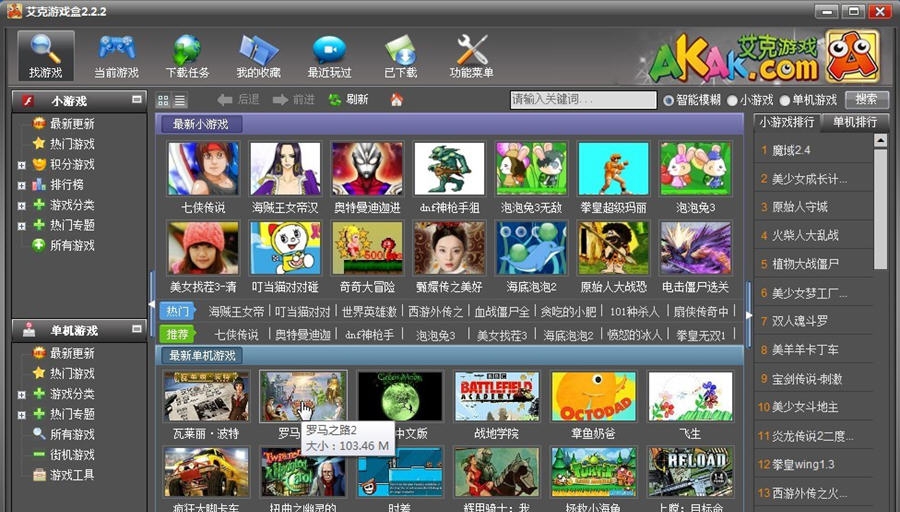Select ranking entry 魔域2.4
Image resolution: width=900 pixels, height=512 pixels.
791,150
